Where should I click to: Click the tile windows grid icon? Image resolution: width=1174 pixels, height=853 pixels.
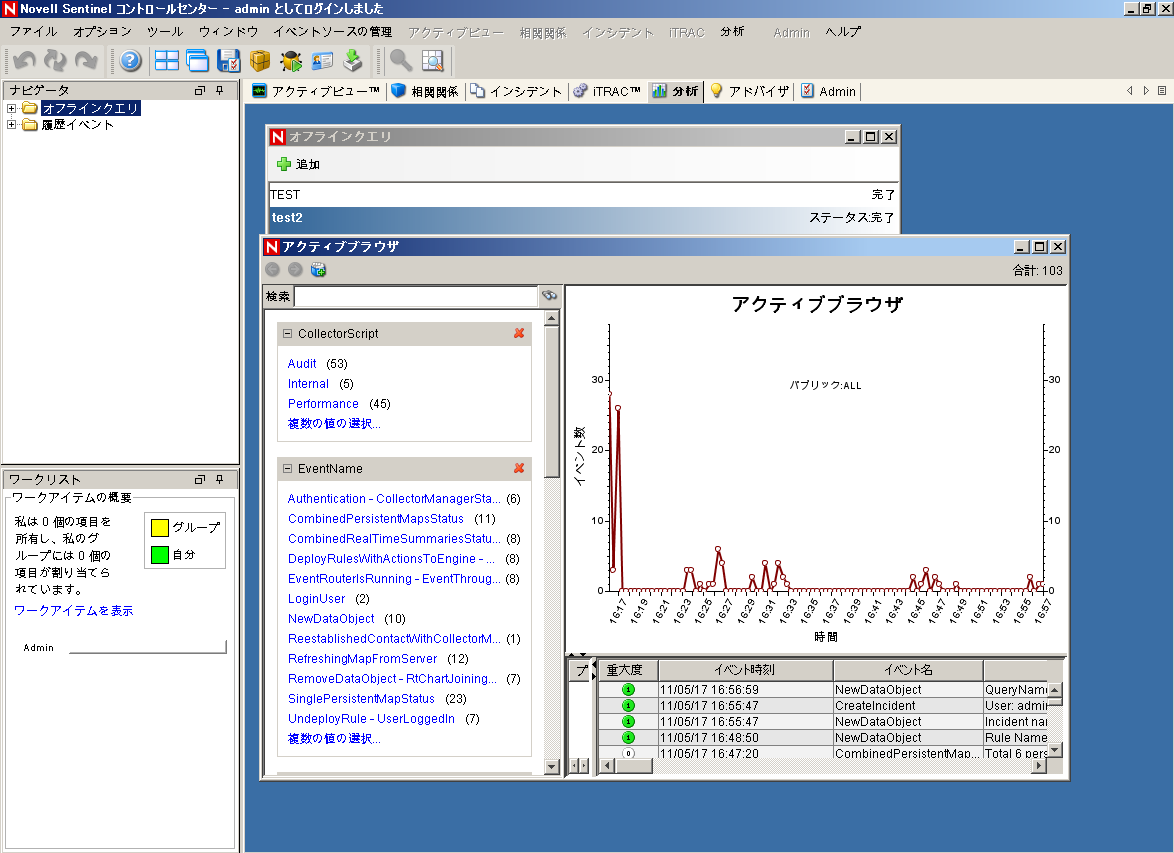[166, 61]
